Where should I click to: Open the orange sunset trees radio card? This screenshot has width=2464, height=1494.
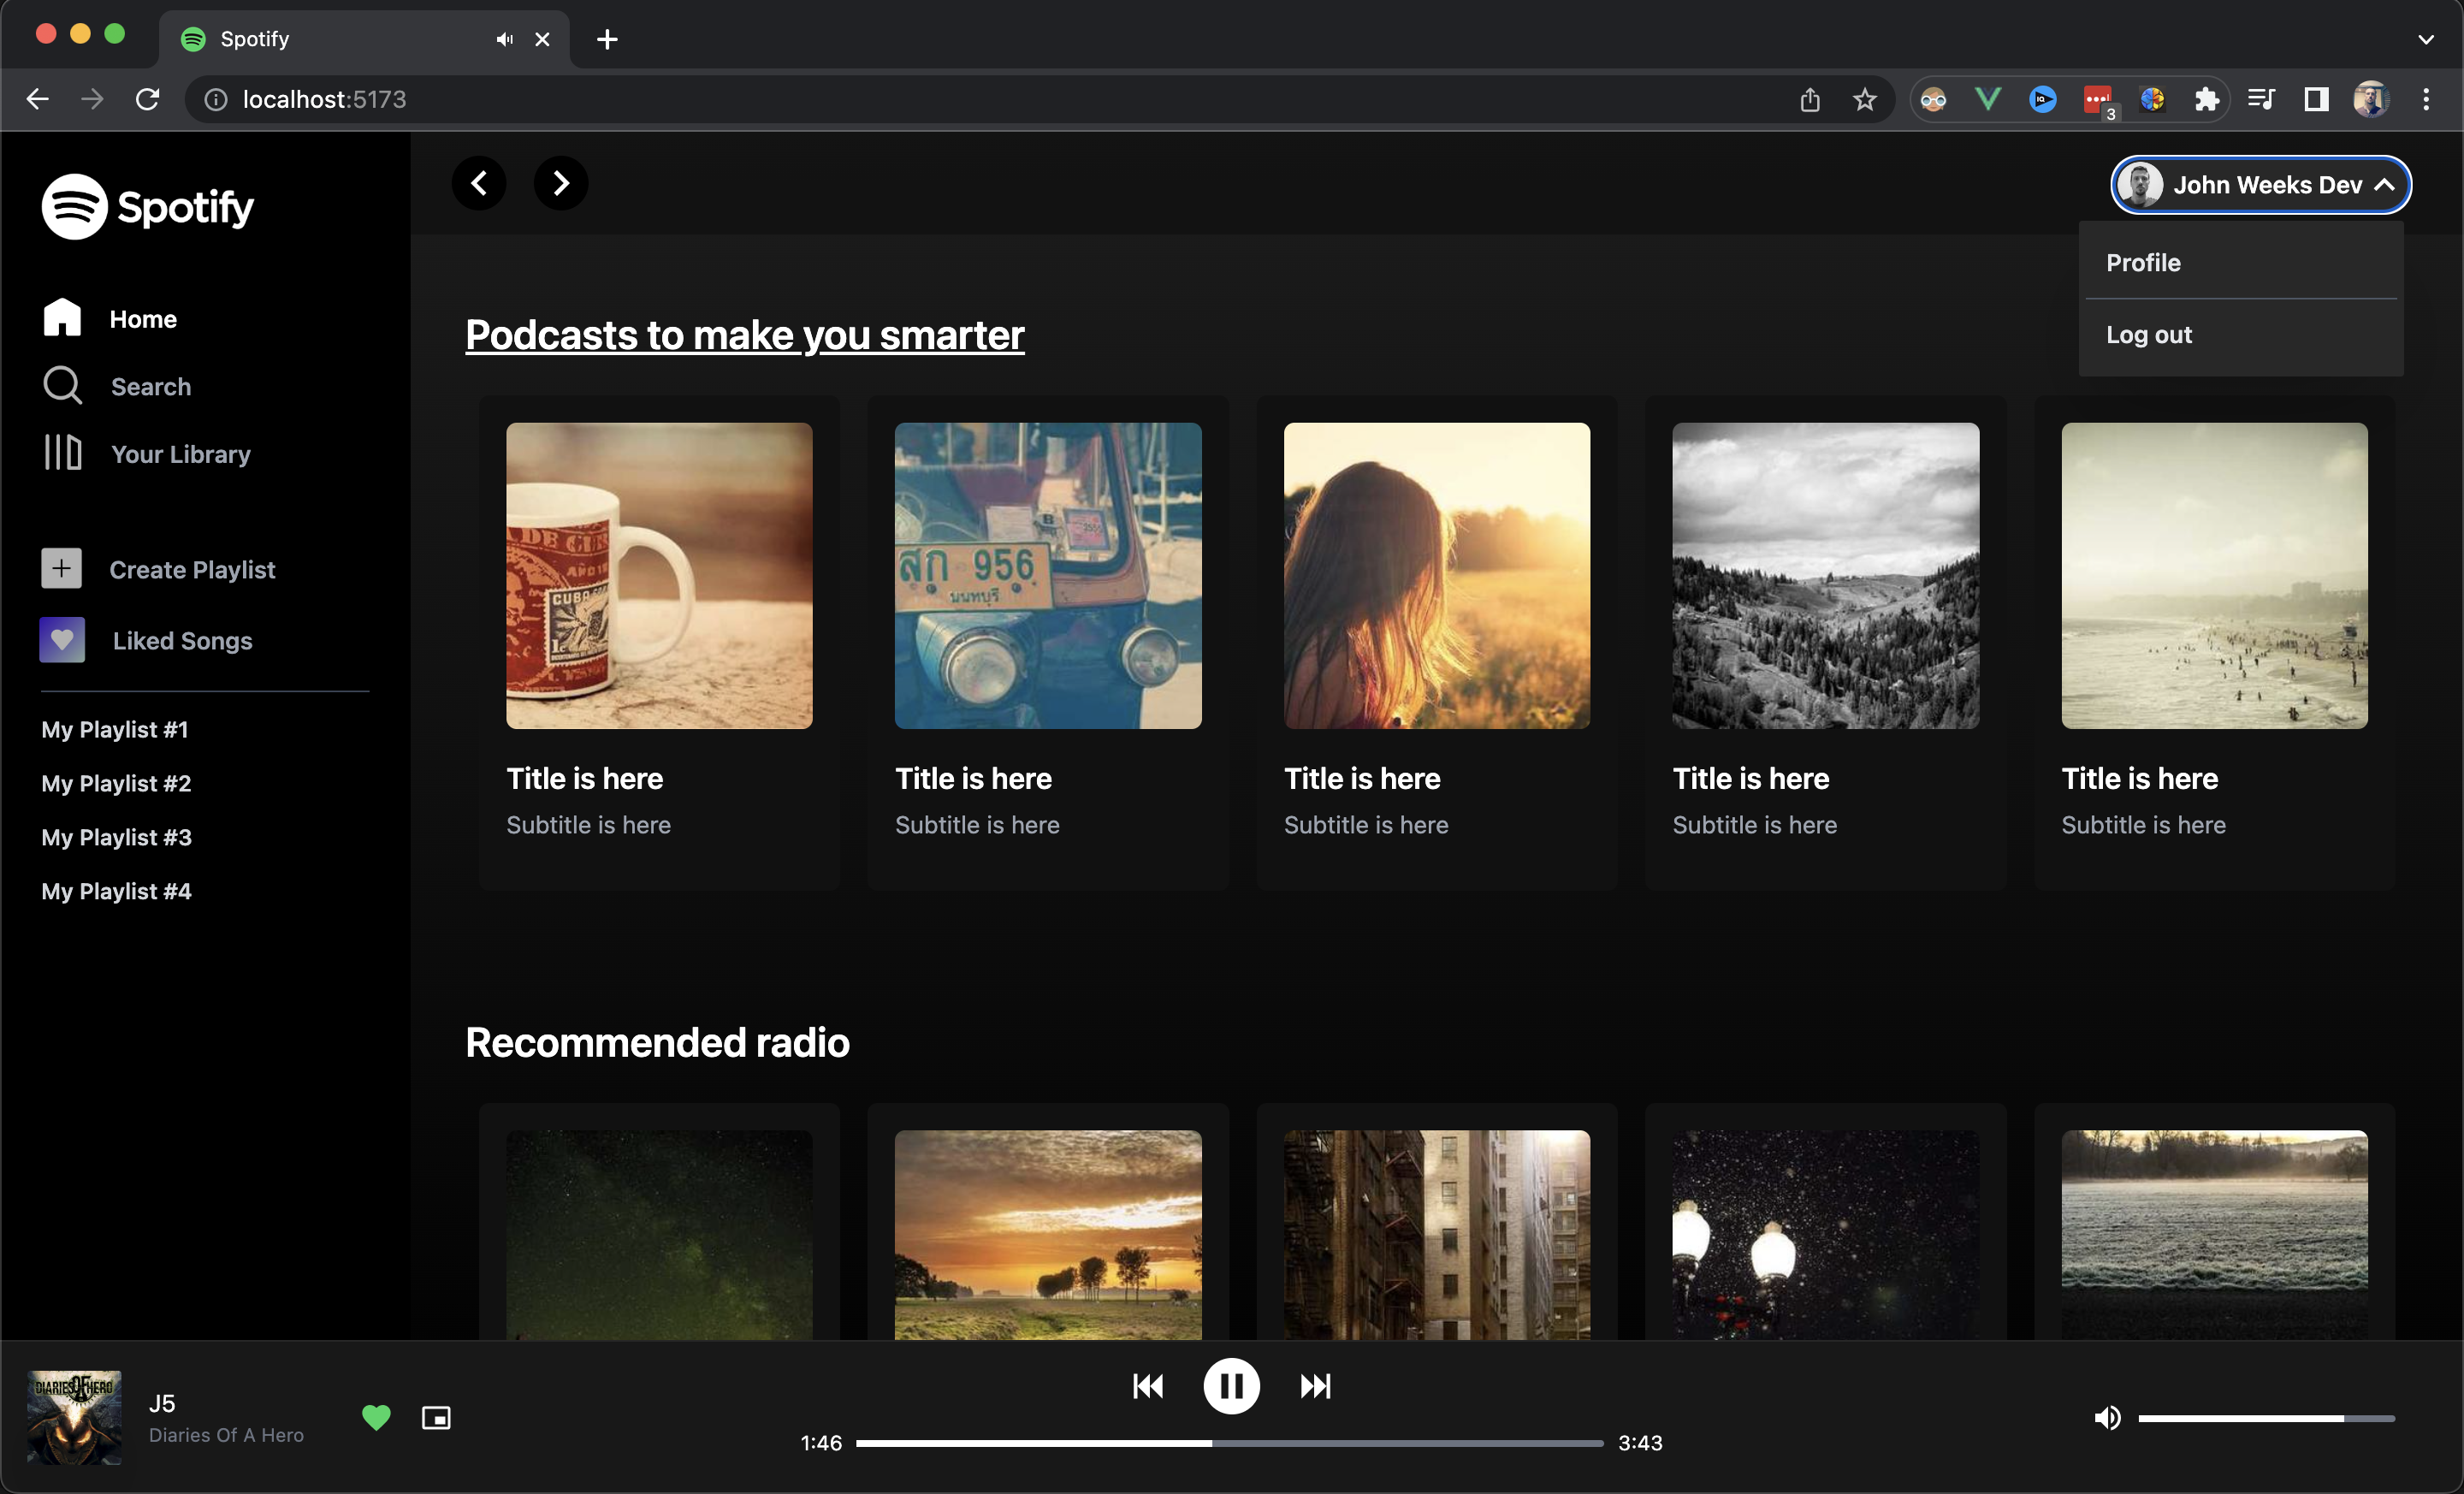[x=1048, y=1222]
